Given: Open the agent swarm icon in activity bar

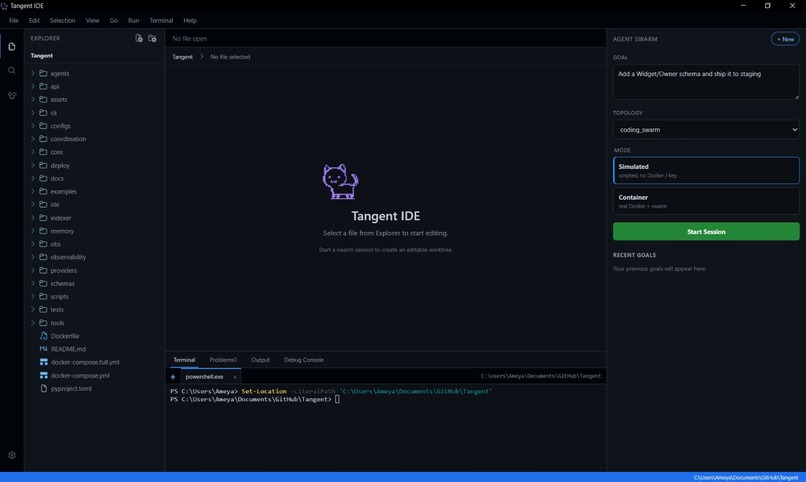Looking at the screenshot, I should (12, 95).
